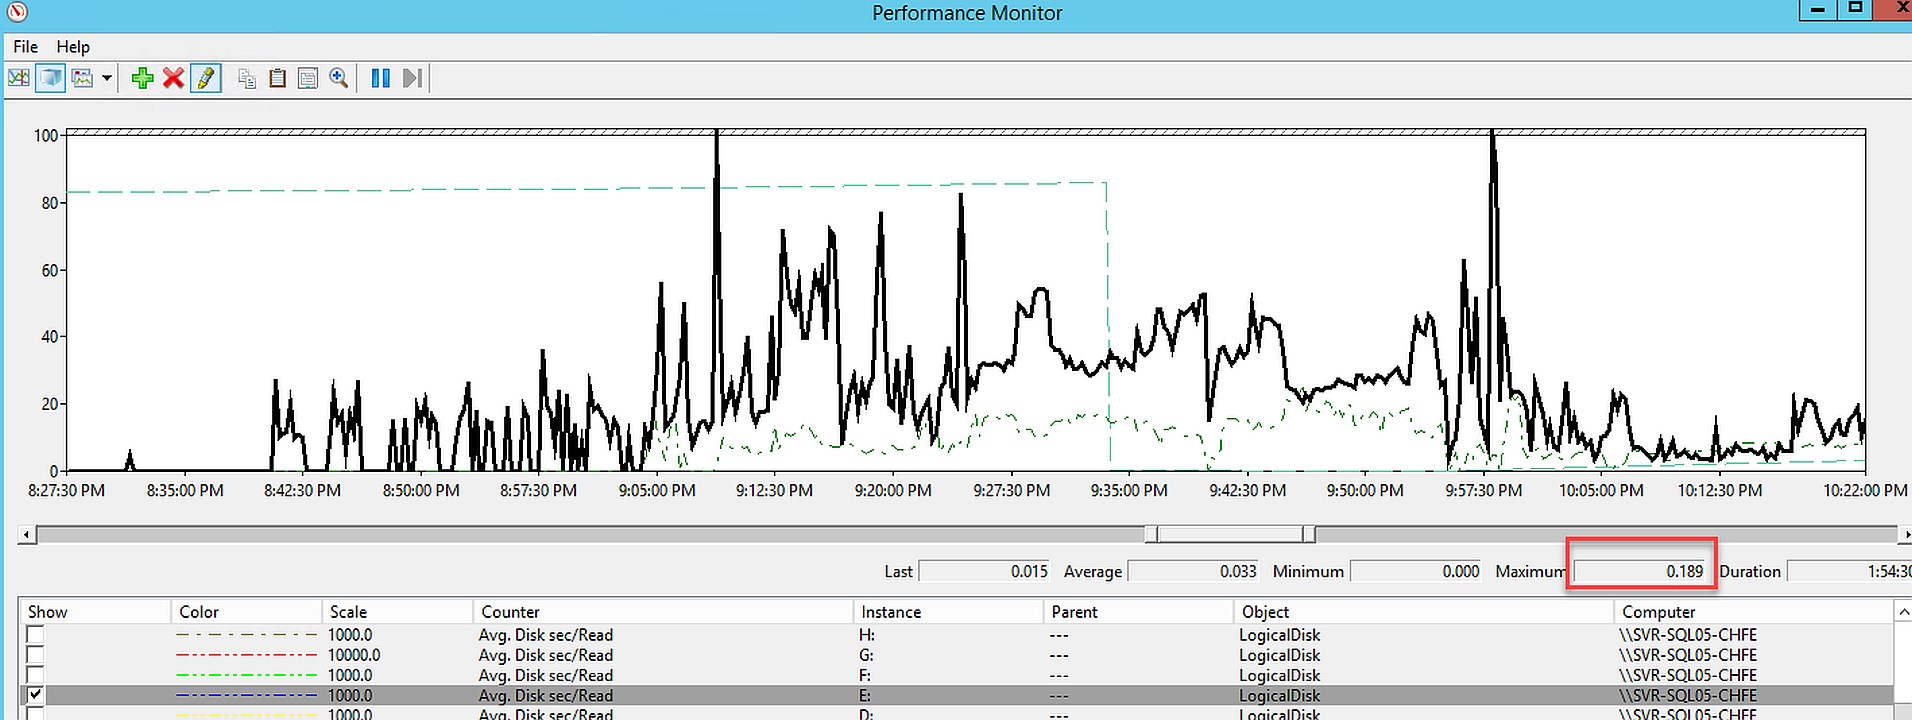Click scale value 10000.0 in G: row
This screenshot has width=1912, height=720.
coord(354,655)
